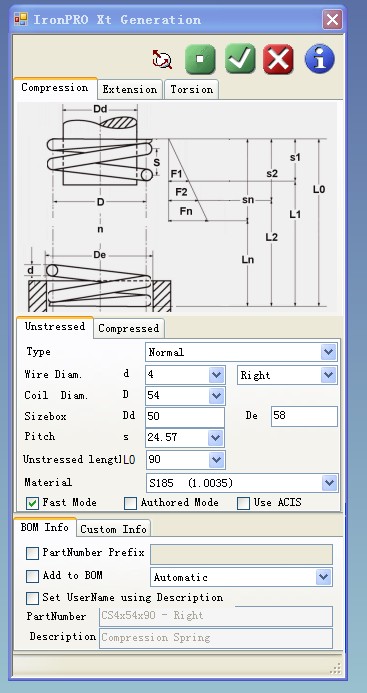Click the IronPRO title bar app icon

coord(21,19)
